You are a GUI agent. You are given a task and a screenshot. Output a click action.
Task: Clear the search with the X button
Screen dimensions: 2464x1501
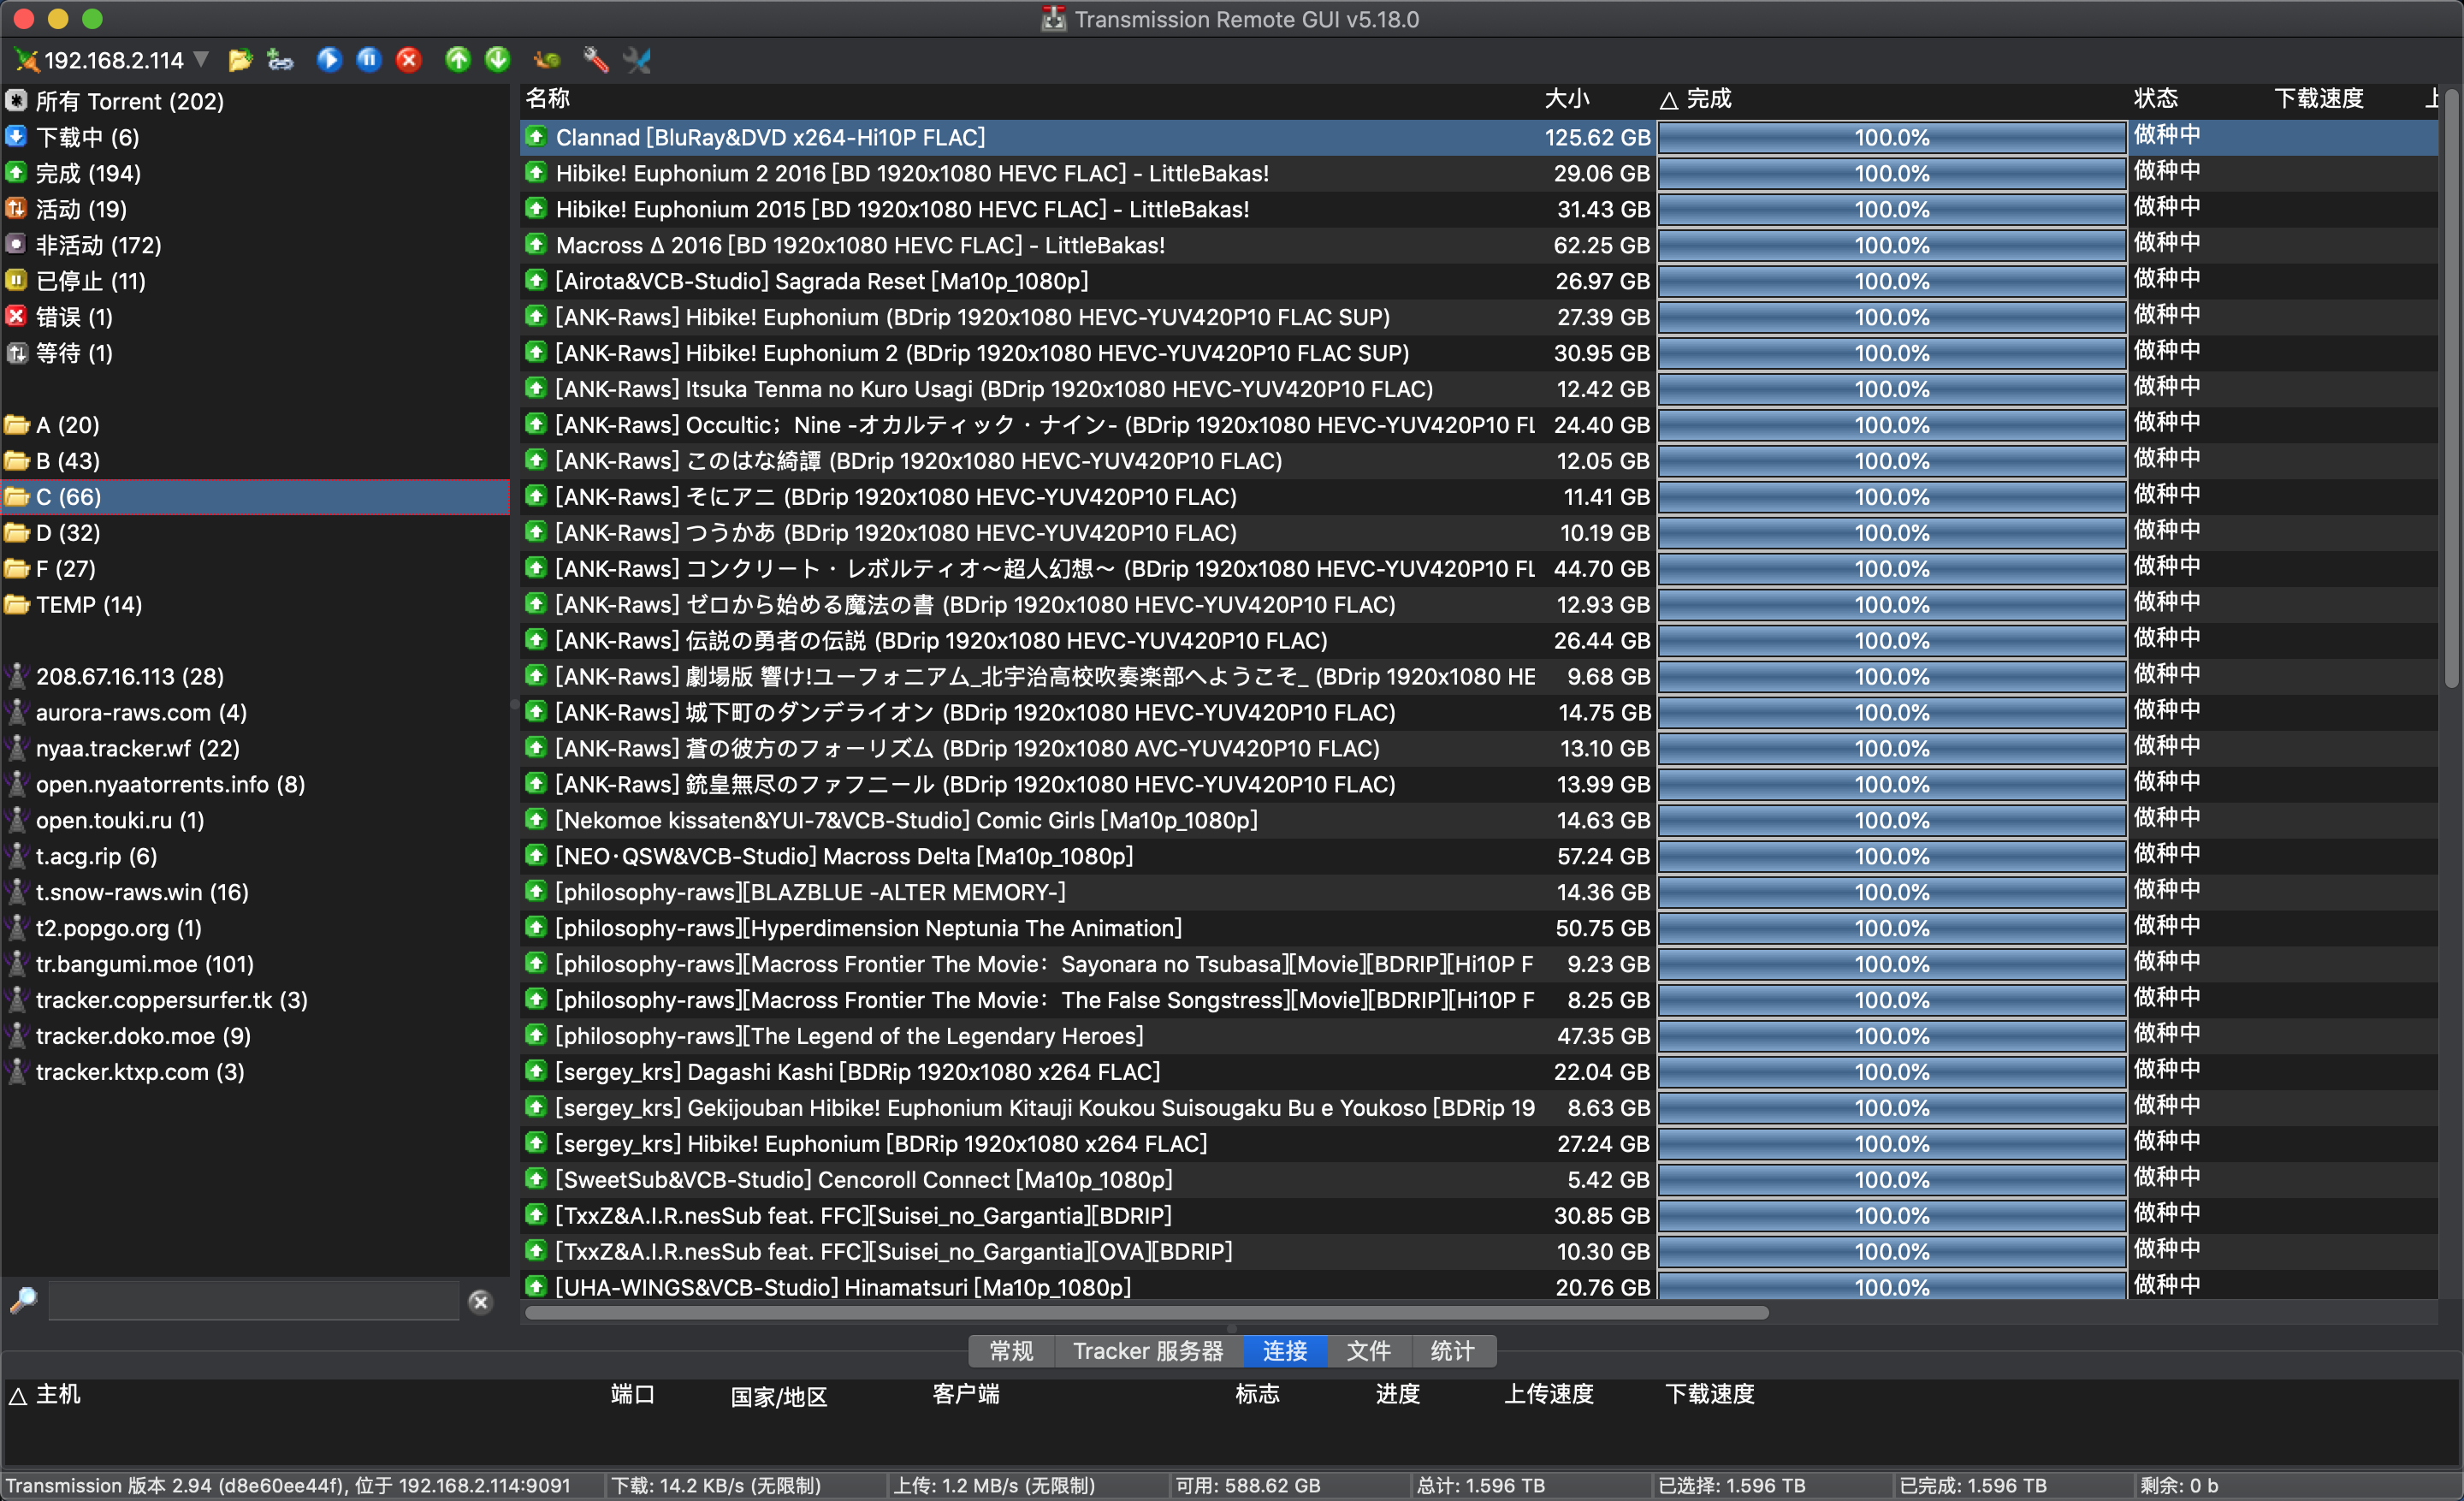[x=480, y=1301]
